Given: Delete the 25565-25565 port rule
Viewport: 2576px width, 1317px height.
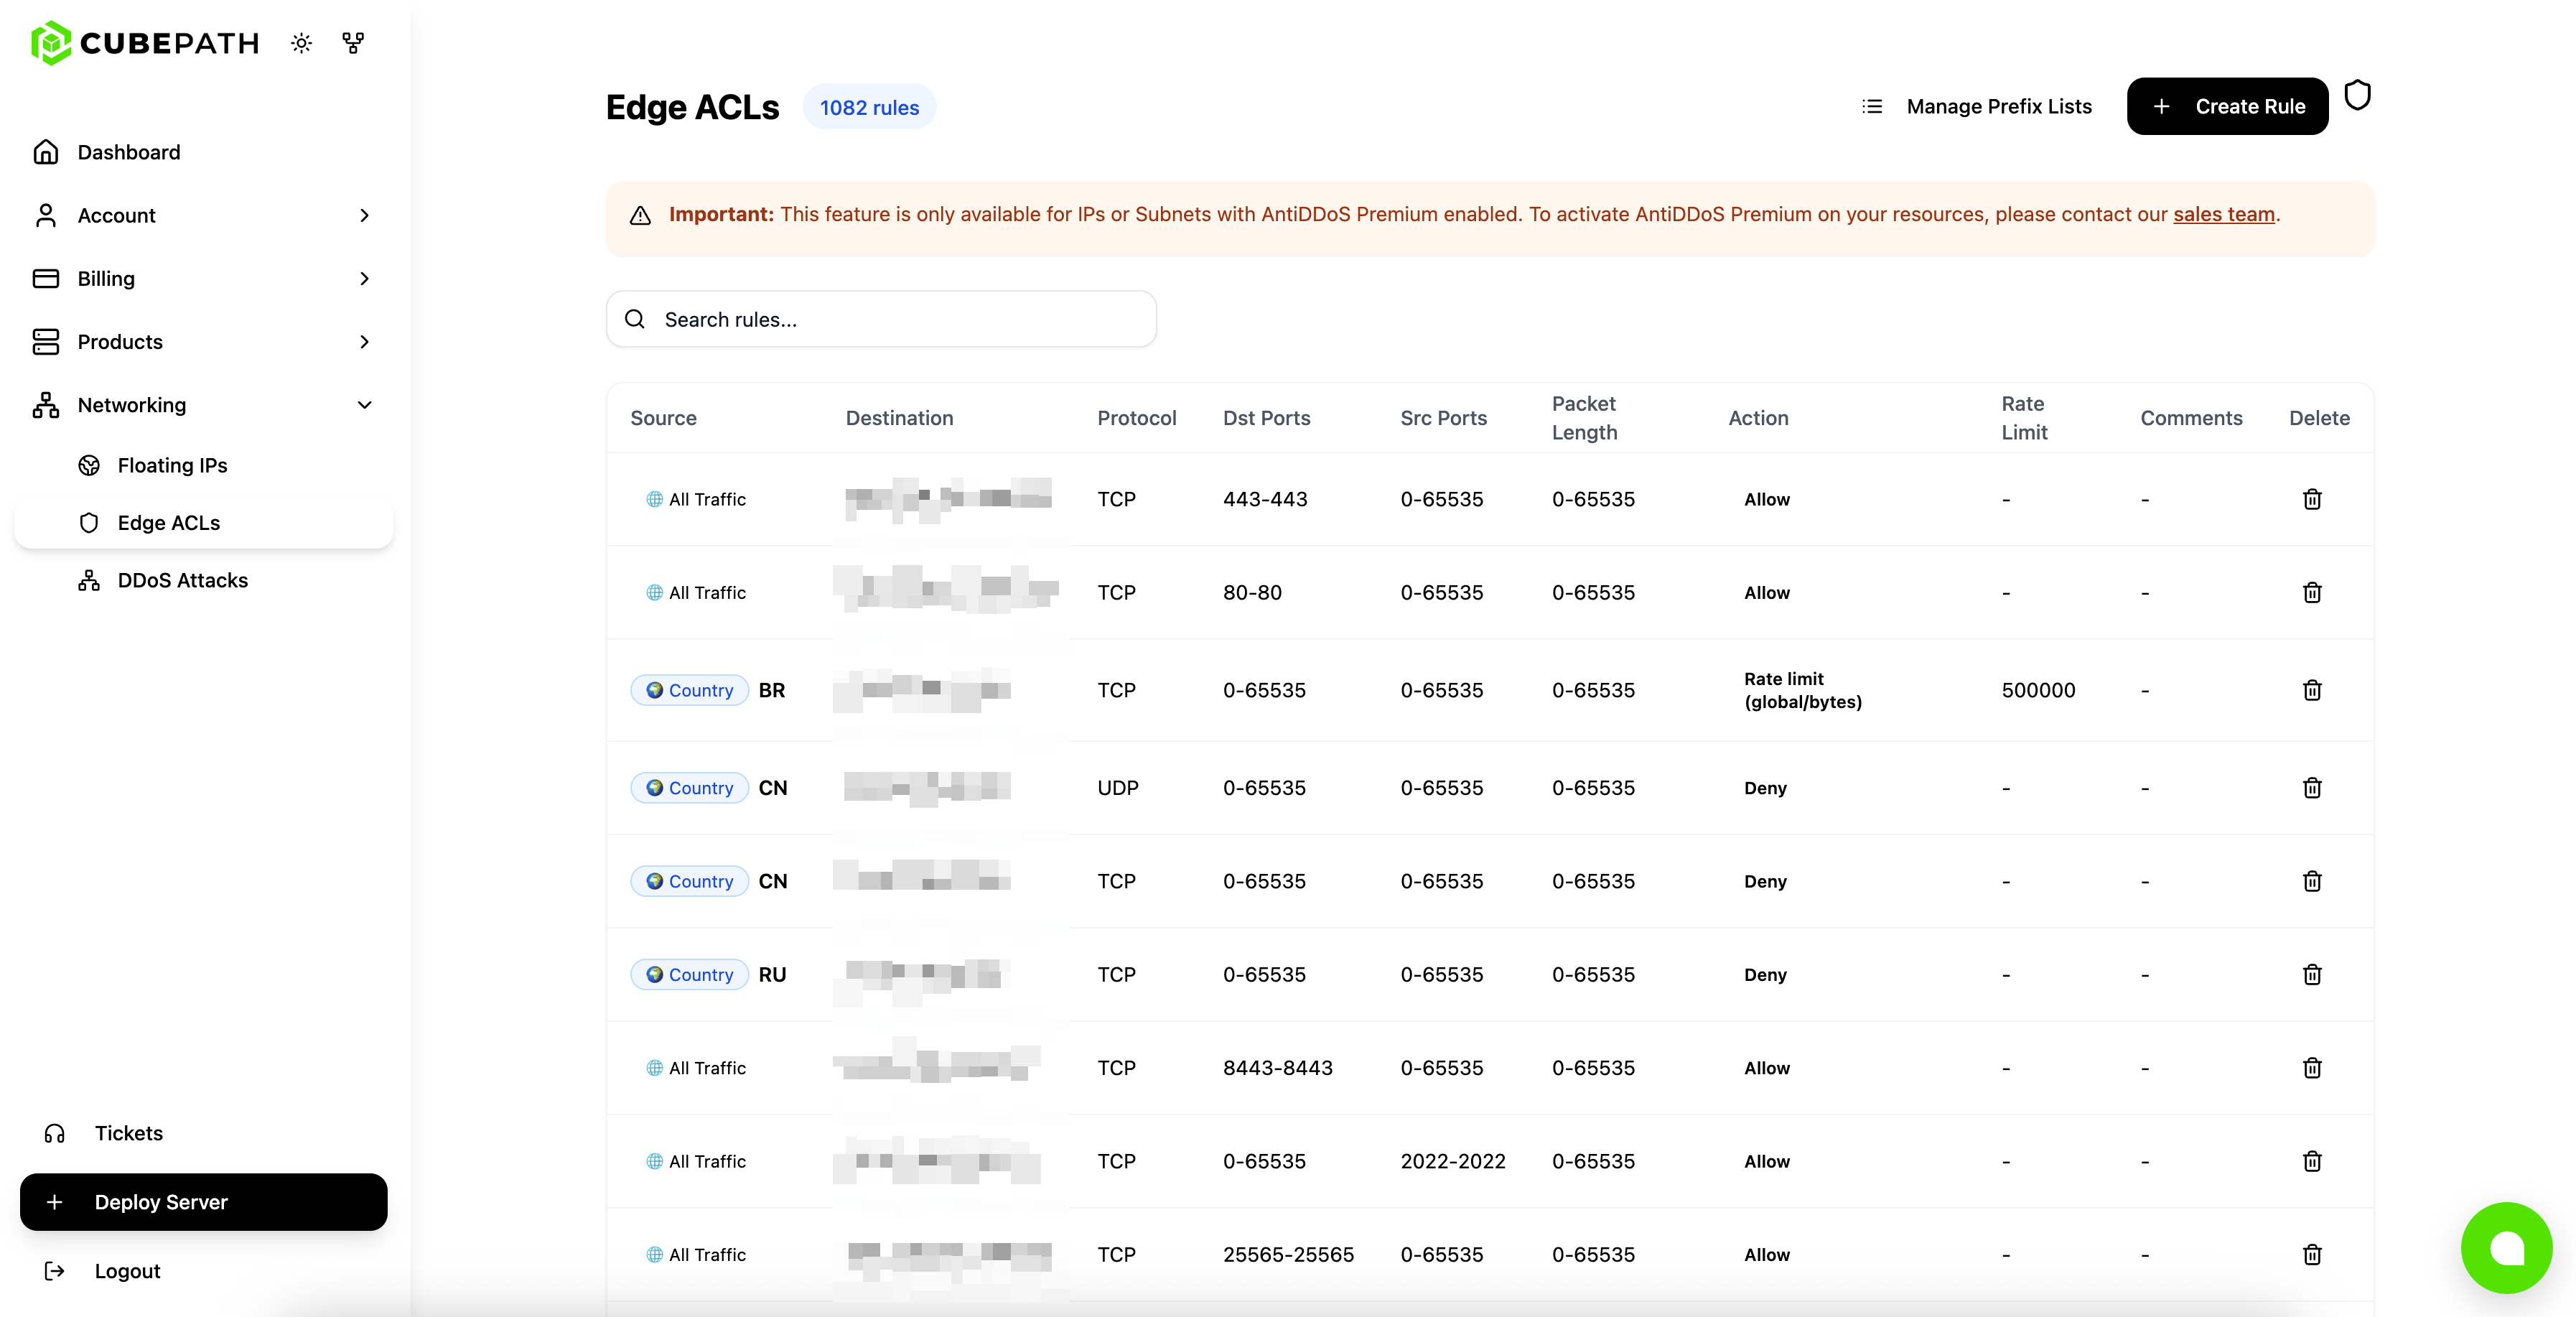Looking at the screenshot, I should [2312, 1254].
